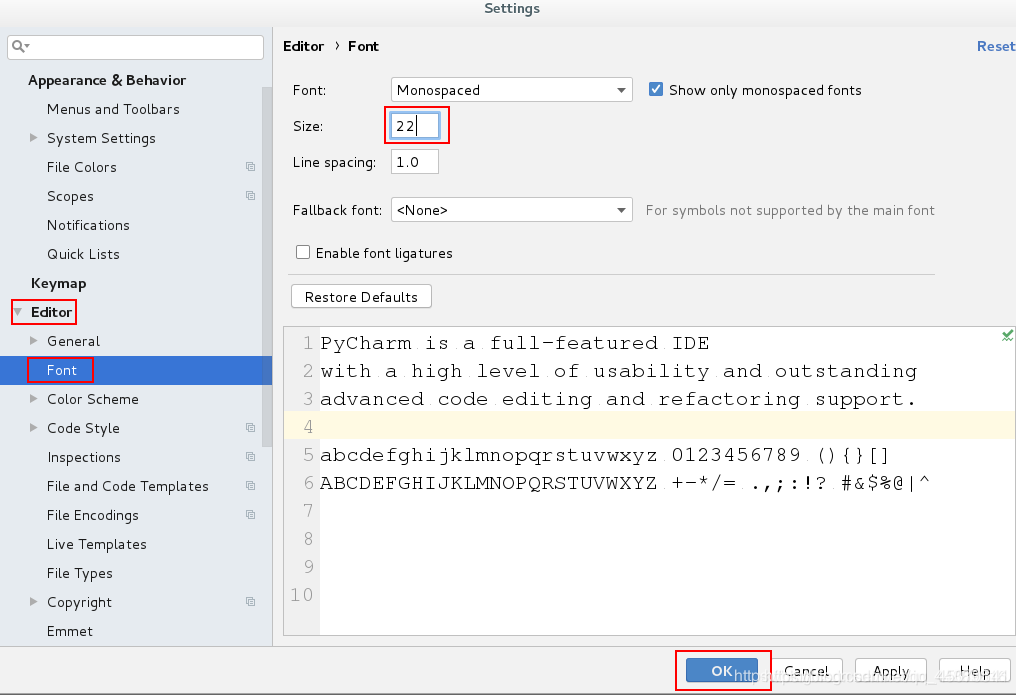Screen dimensions: 1016x695
Task: Select the Font item under Editor
Action: pos(62,370)
